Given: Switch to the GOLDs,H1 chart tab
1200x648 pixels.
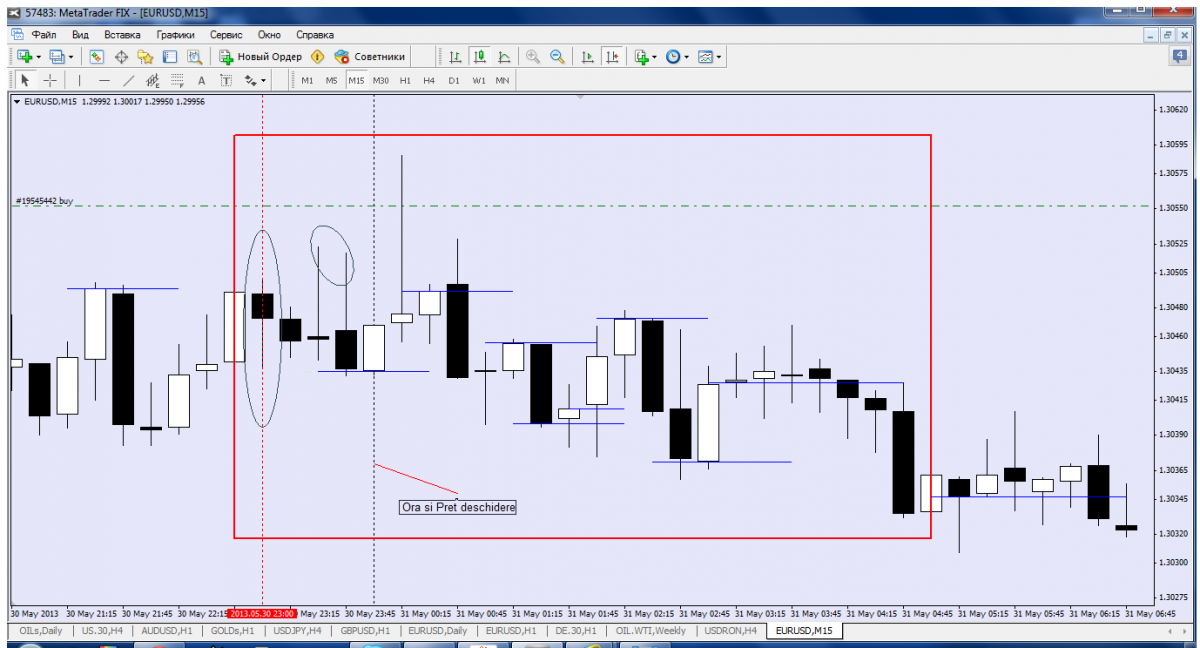Looking at the screenshot, I should click(x=232, y=631).
